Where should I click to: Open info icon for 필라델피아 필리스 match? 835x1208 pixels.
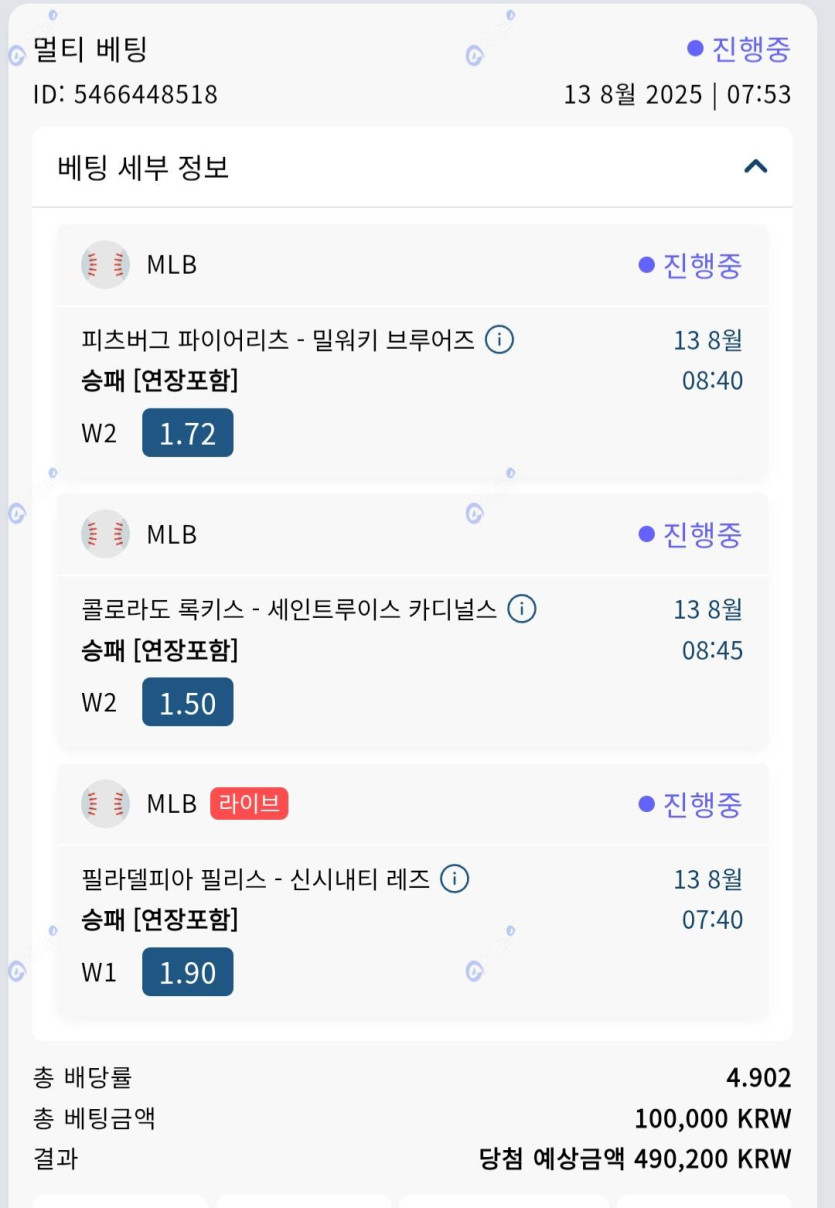click(x=454, y=879)
